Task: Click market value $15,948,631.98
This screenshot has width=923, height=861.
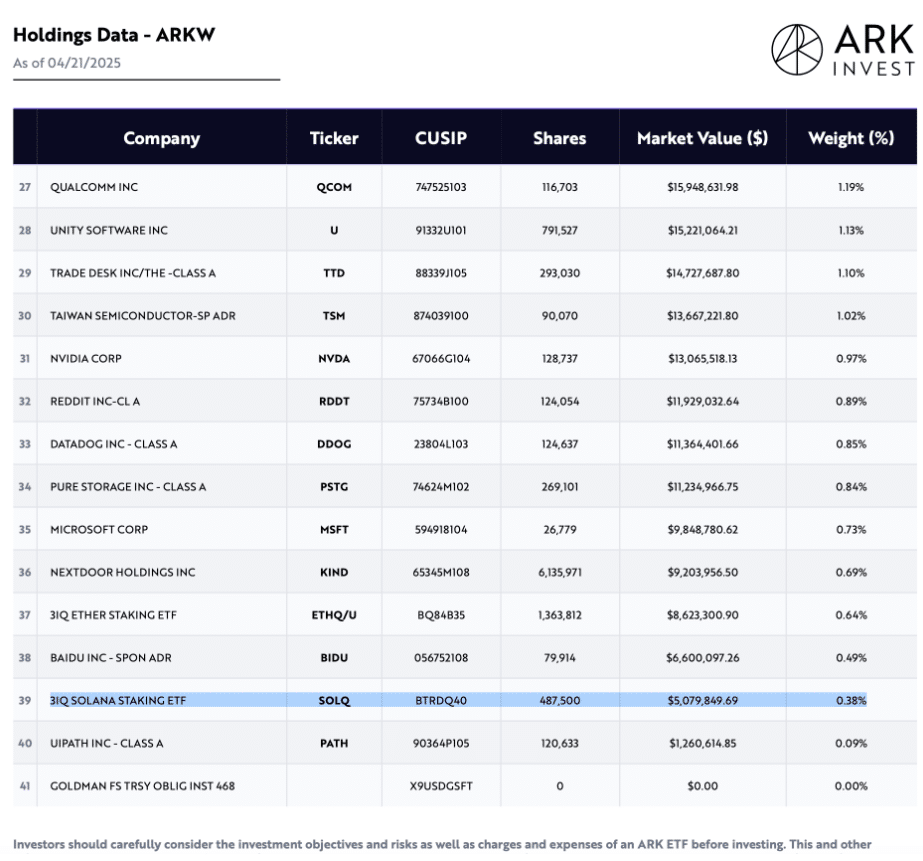Action: 702,187
